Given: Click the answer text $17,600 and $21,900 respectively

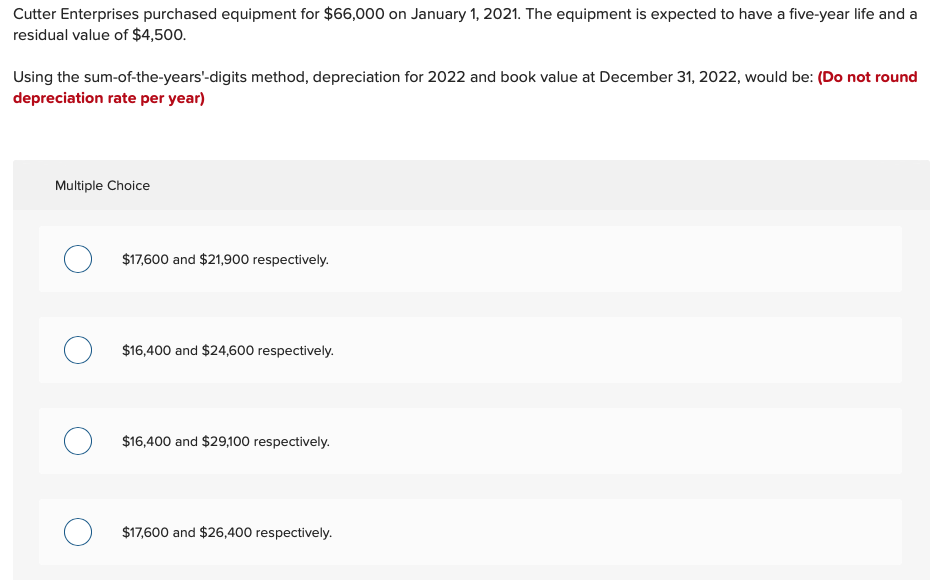Looking at the screenshot, I should [225, 259].
